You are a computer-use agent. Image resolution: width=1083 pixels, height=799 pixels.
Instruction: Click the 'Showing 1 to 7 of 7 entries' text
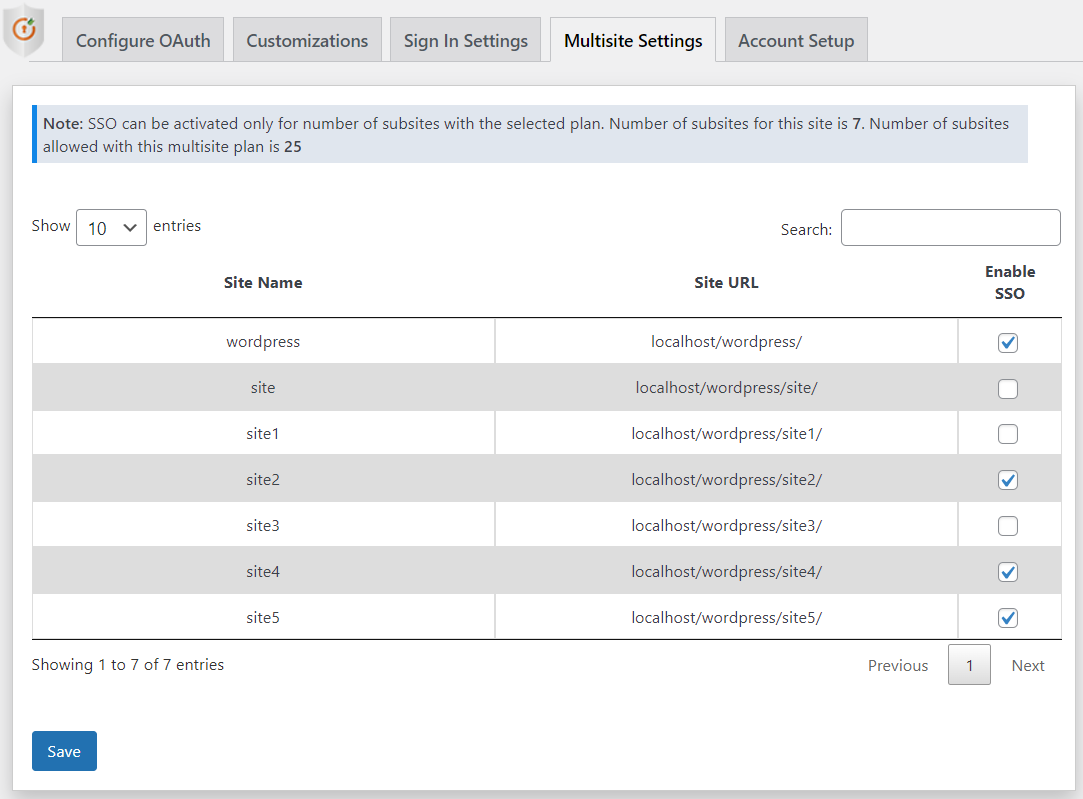click(128, 664)
